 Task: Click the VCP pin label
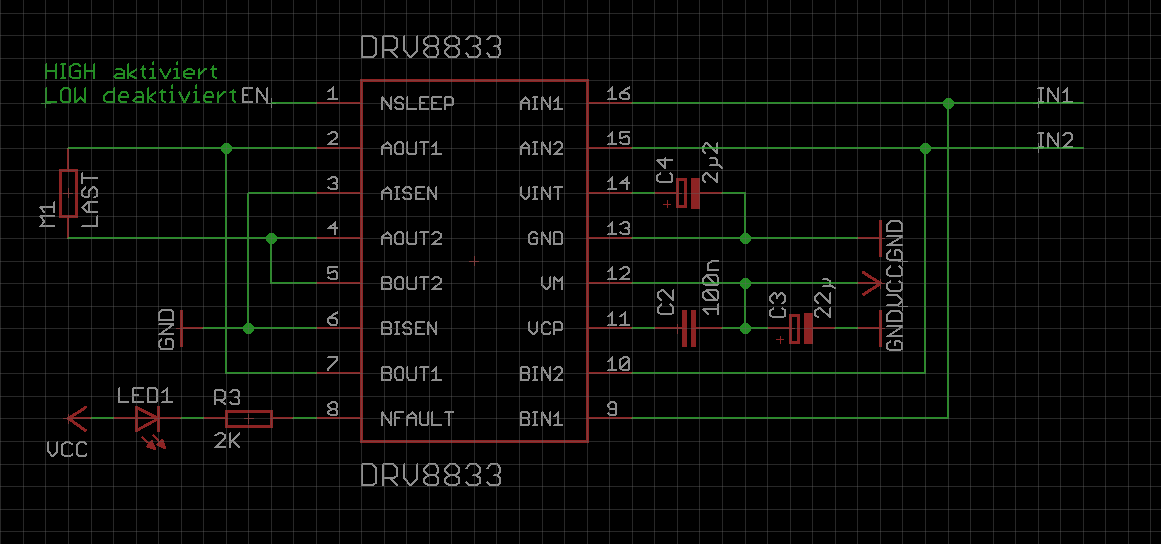[x=546, y=329]
